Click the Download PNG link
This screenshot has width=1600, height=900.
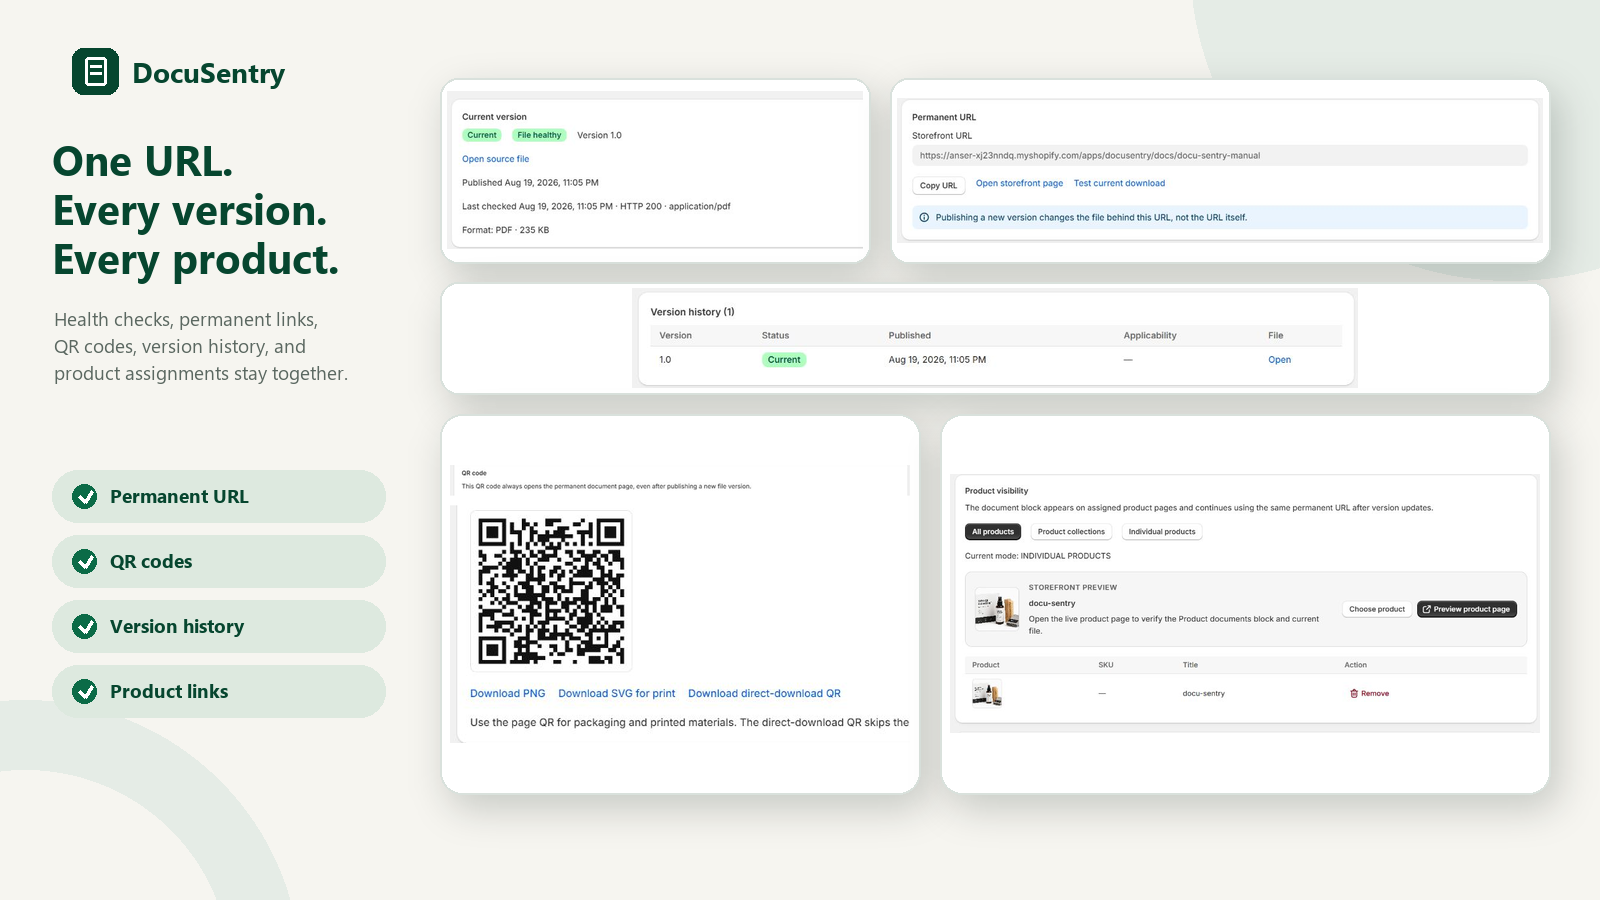coord(508,693)
